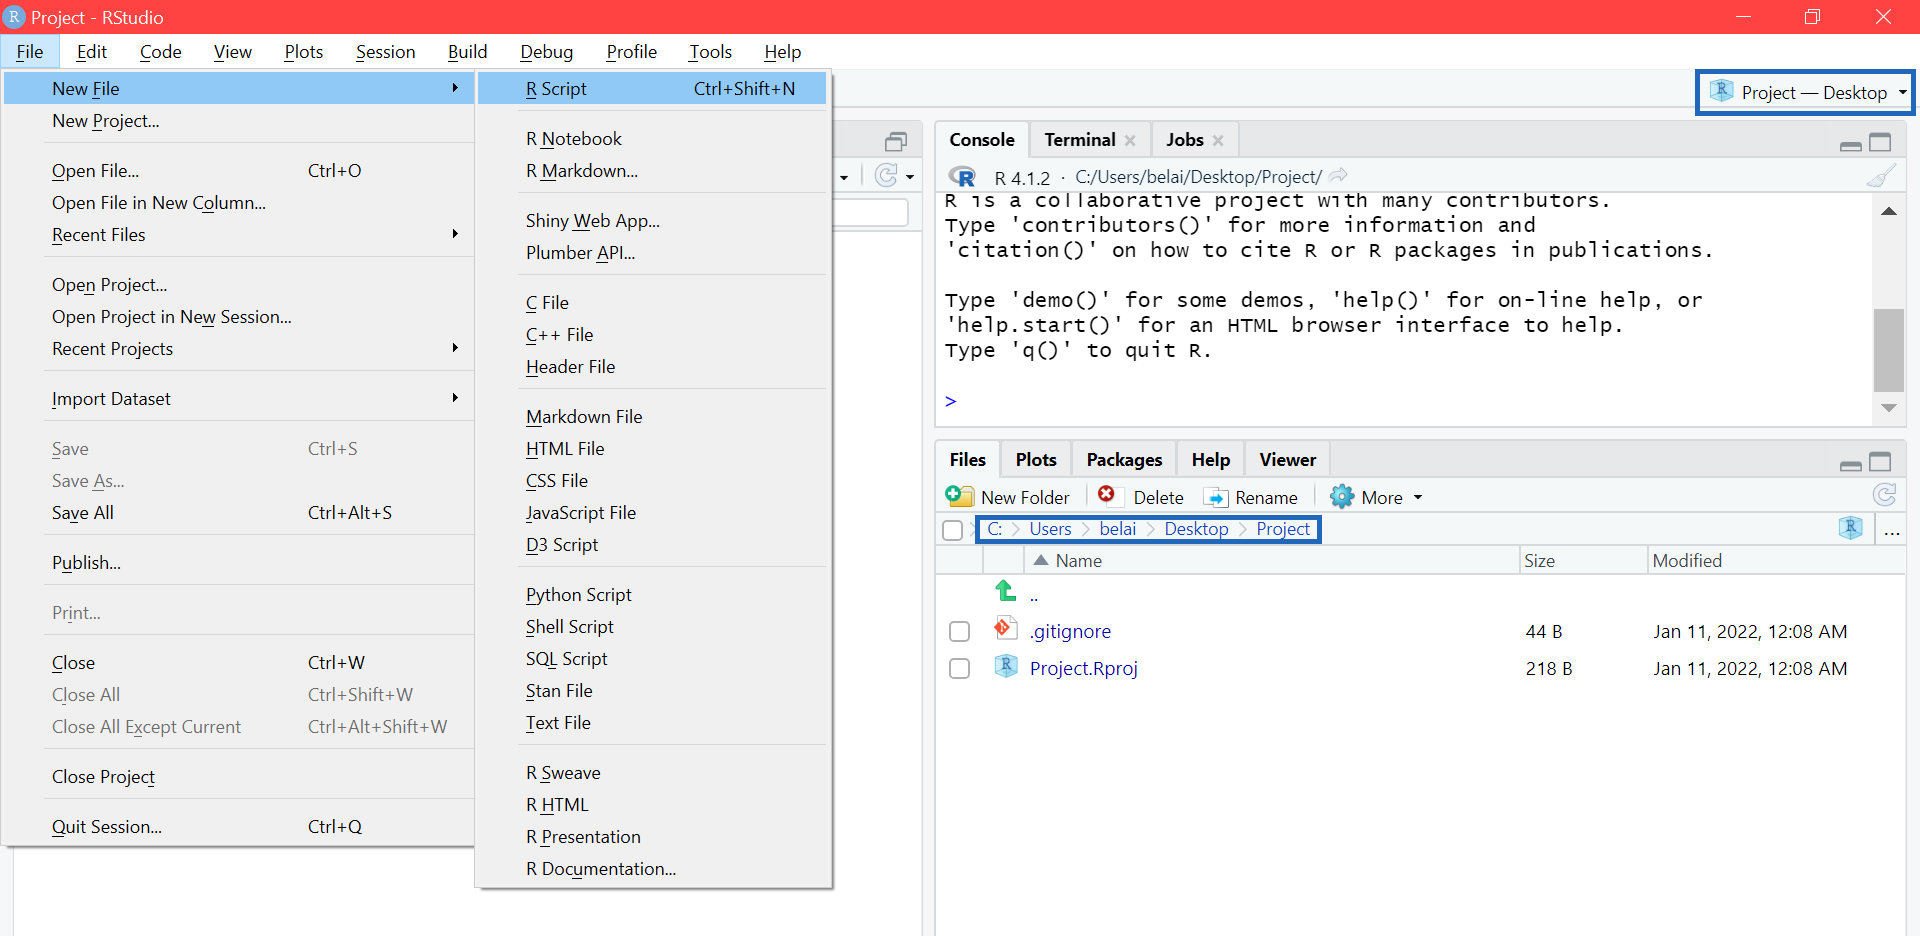Click the Project.Rproj file icon
This screenshot has width=1920, height=936.
1006,666
